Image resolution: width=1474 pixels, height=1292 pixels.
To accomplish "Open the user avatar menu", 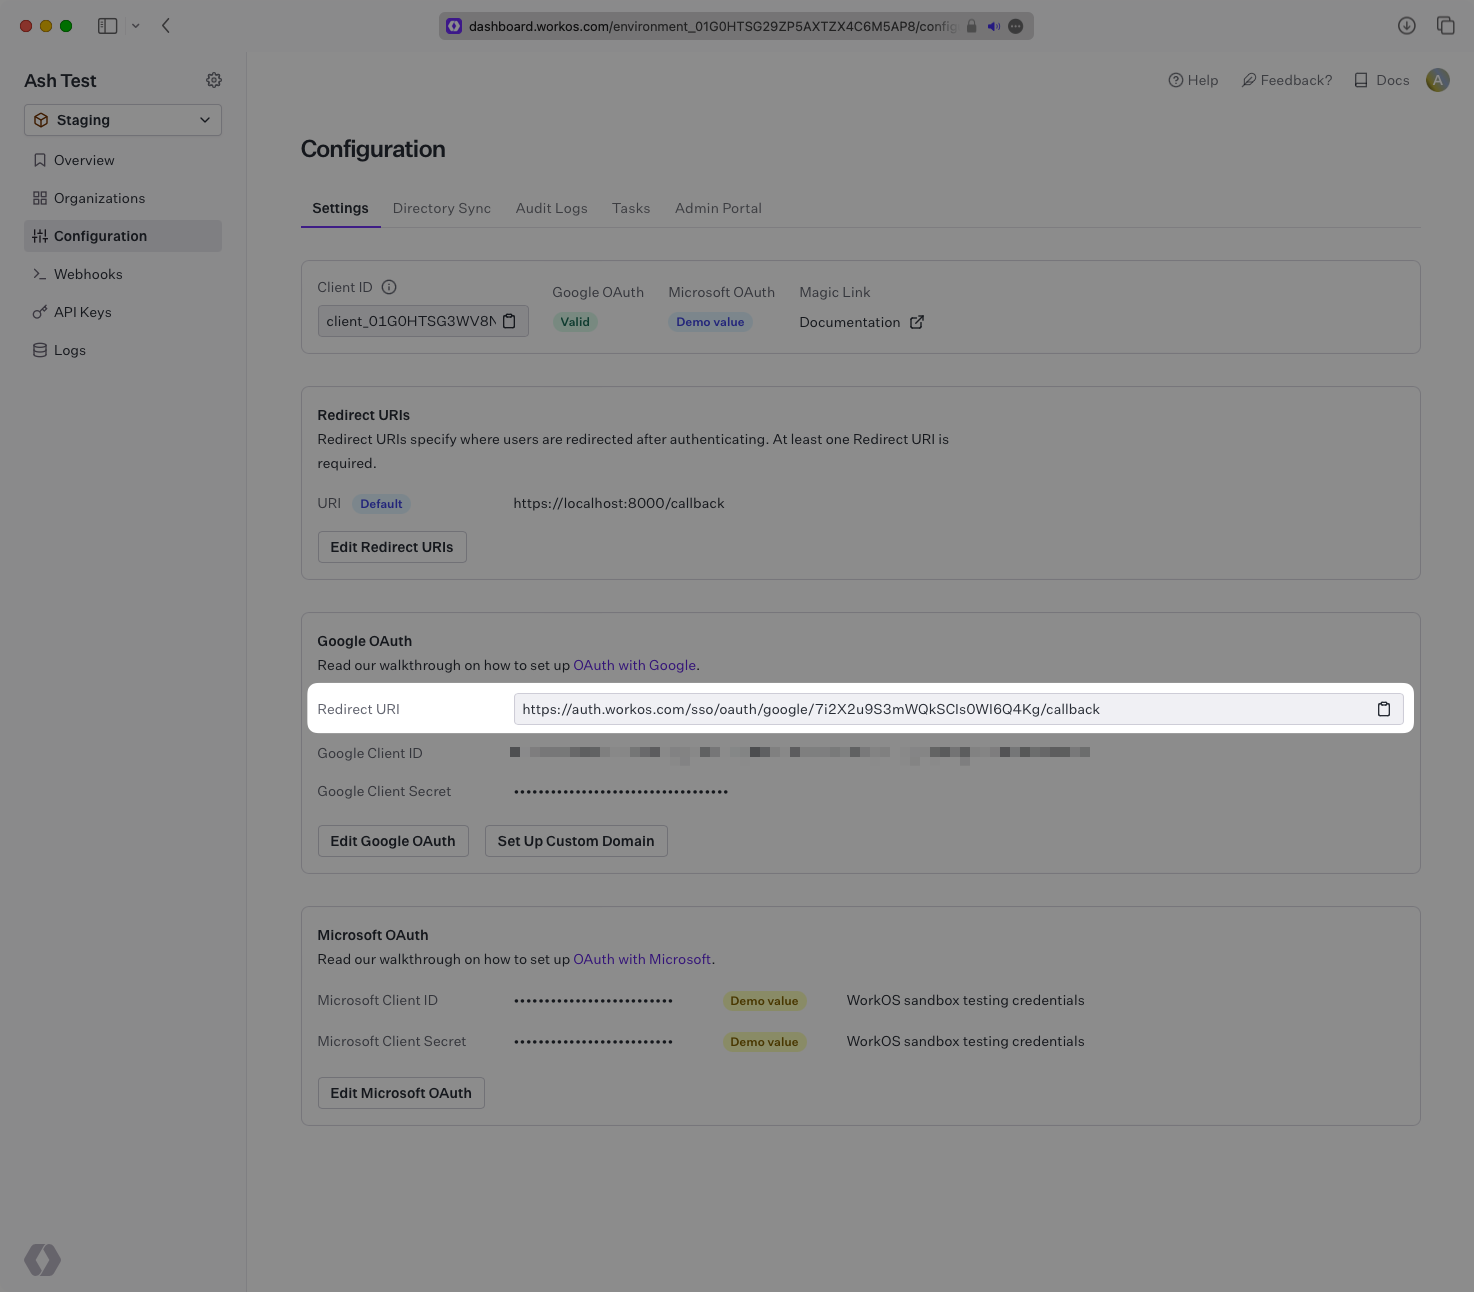I will (1437, 80).
